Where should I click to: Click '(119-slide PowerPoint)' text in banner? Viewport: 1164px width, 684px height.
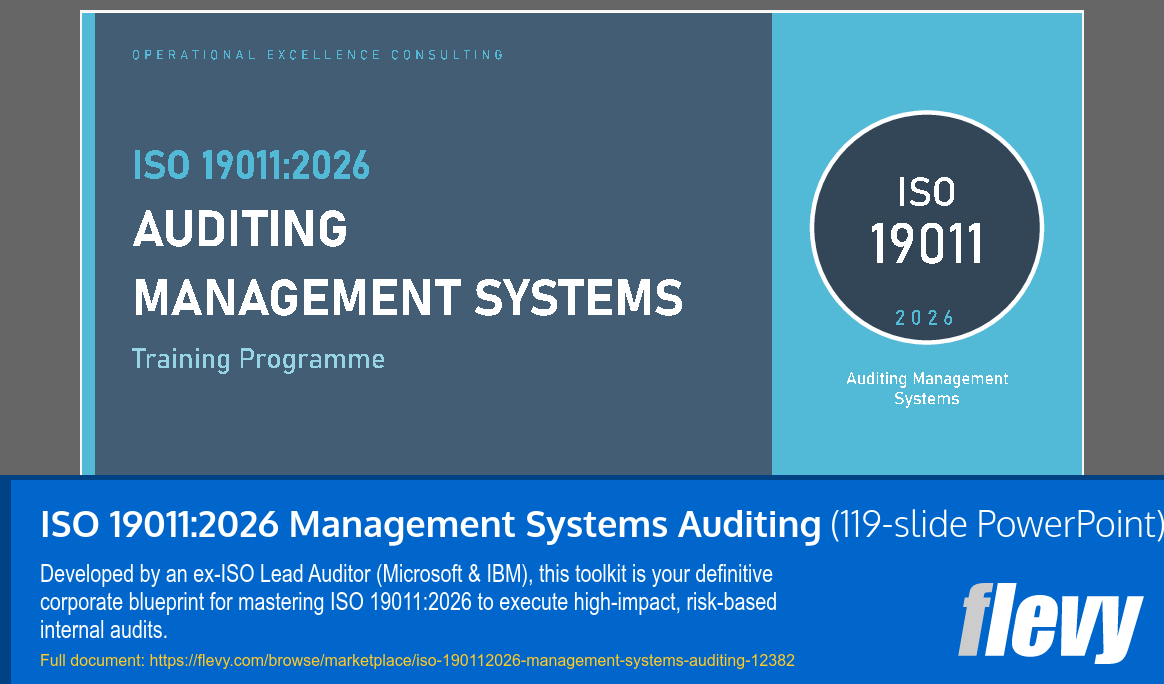[996, 524]
